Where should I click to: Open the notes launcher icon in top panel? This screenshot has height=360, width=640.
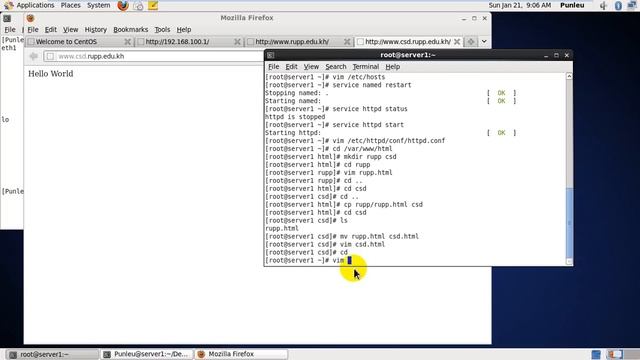click(153, 6)
